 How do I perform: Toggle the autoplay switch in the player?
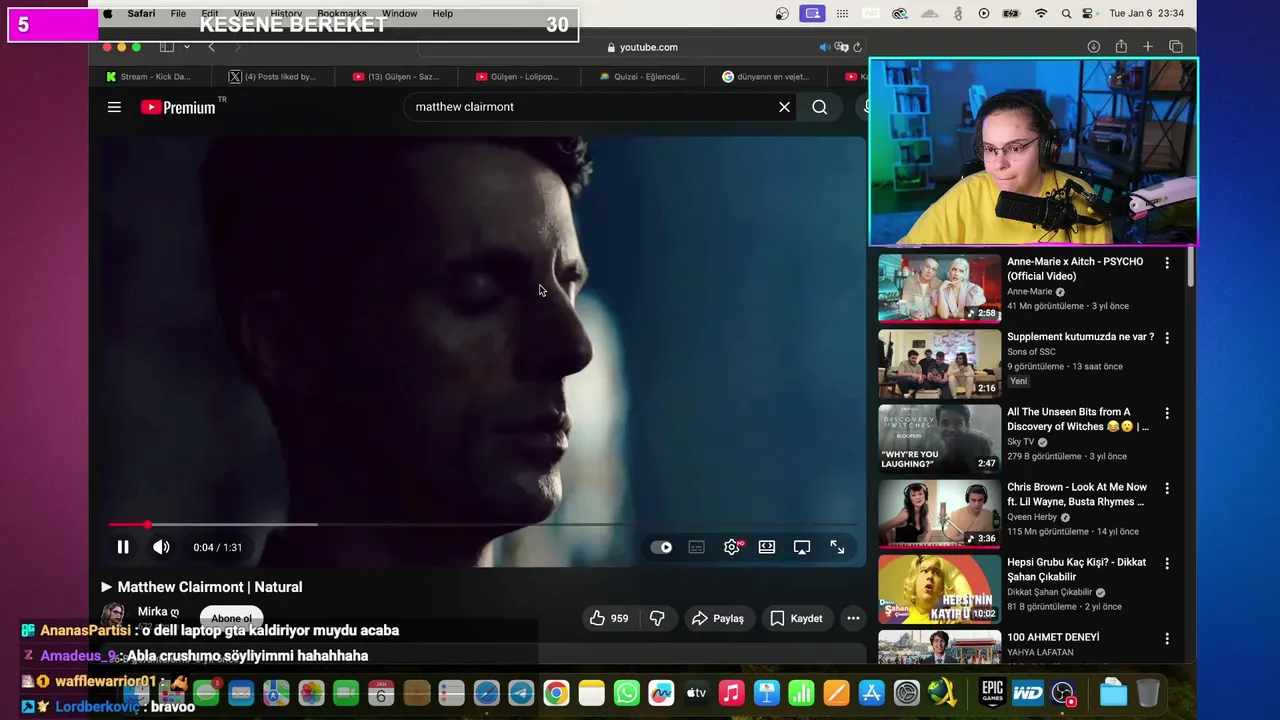[661, 547]
